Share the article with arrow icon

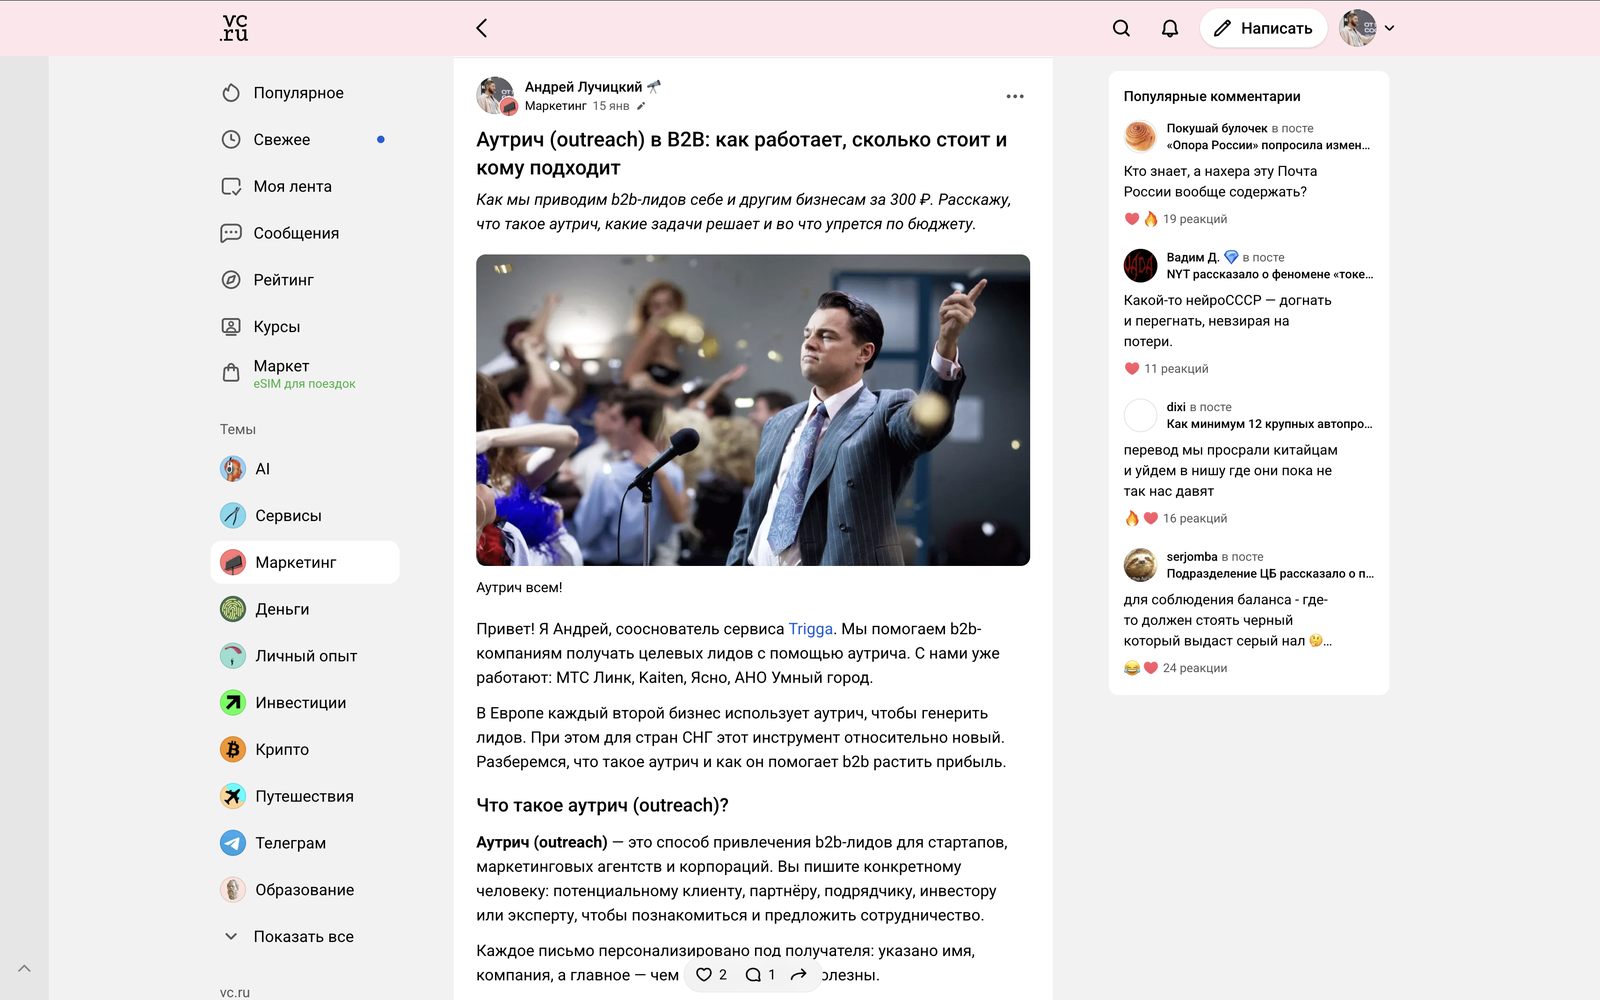click(798, 975)
